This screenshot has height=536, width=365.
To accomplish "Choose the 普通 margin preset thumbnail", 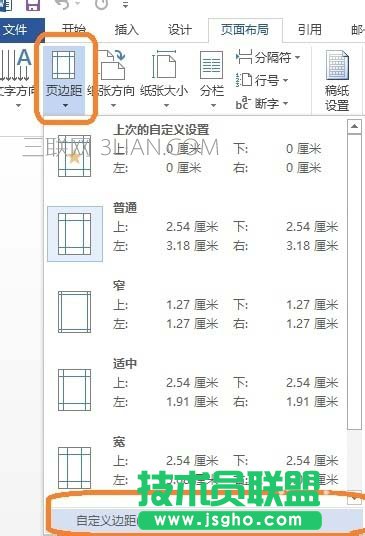I will pos(75,234).
